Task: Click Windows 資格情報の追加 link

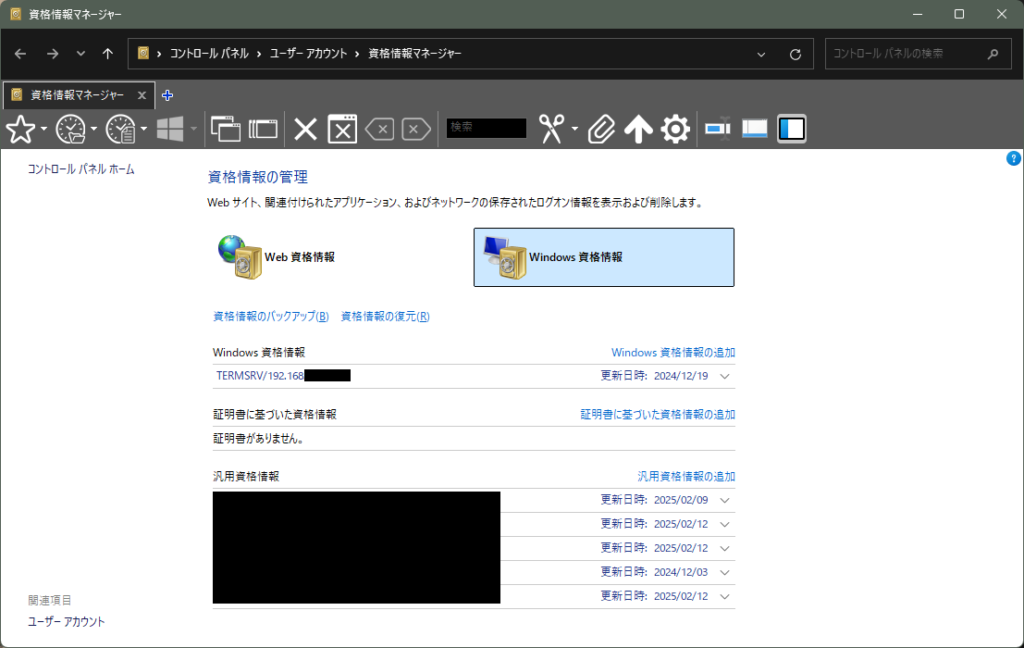Action: point(673,353)
